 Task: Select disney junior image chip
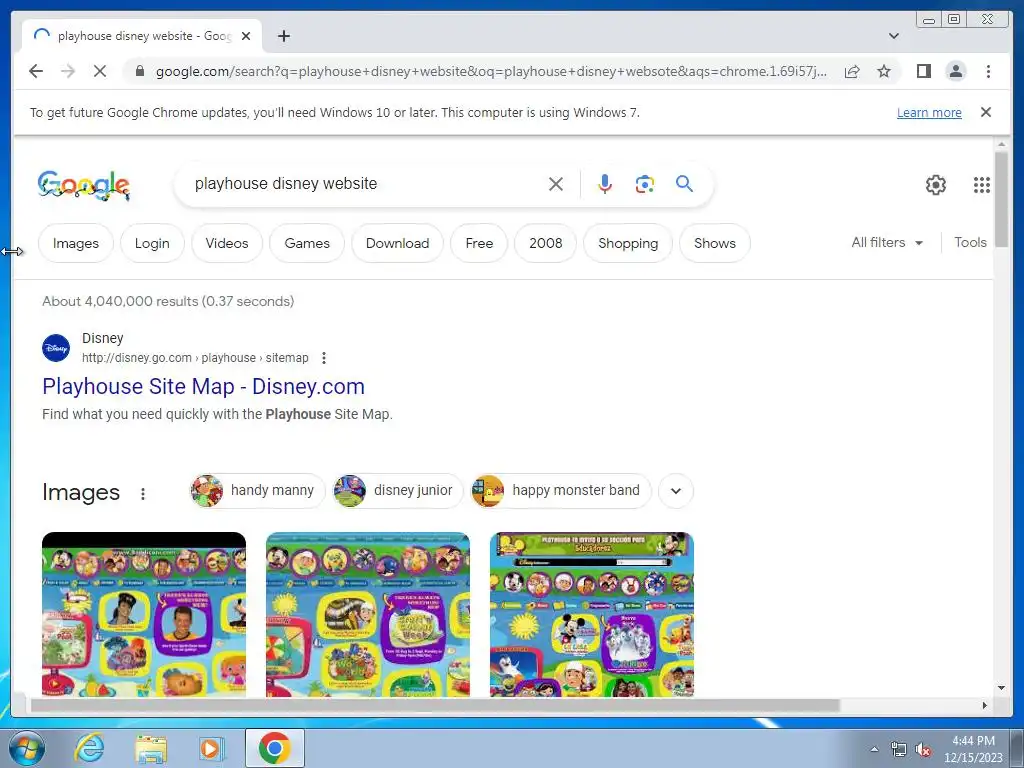[398, 490]
